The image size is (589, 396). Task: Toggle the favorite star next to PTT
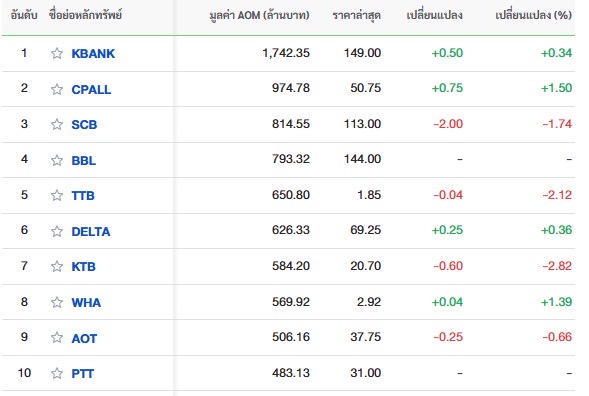(57, 373)
